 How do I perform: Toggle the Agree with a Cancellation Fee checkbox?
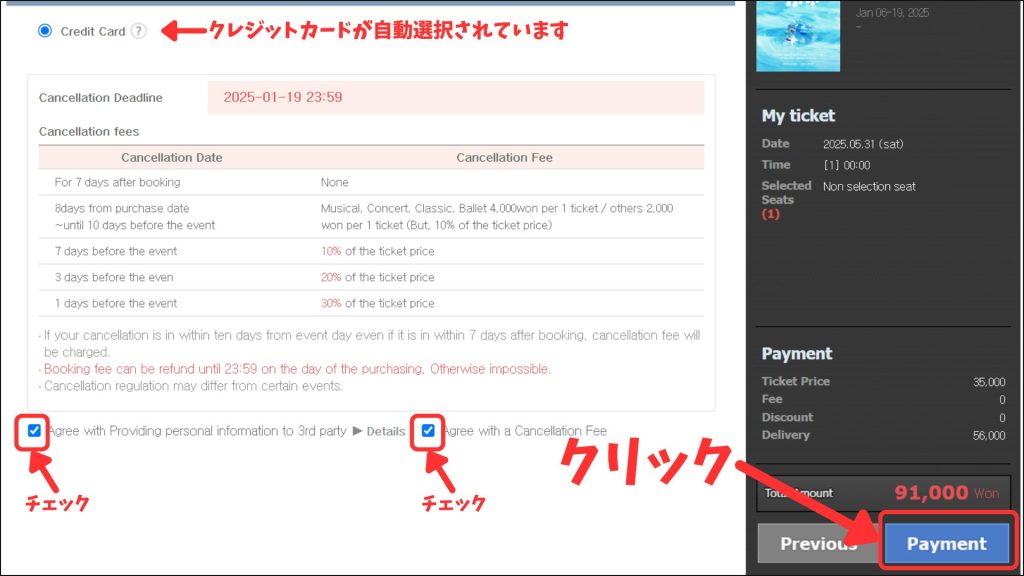click(429, 431)
